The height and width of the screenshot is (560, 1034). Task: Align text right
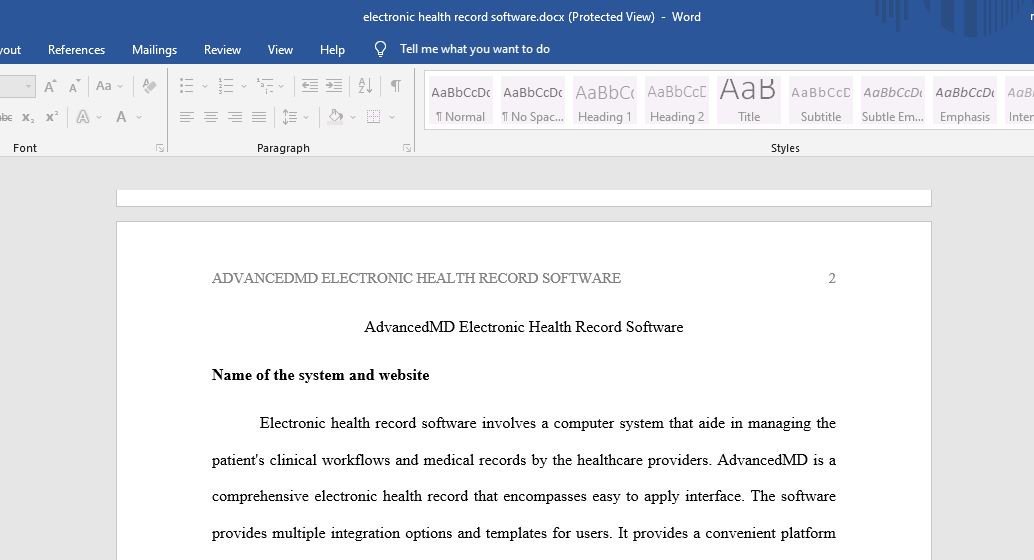(235, 117)
